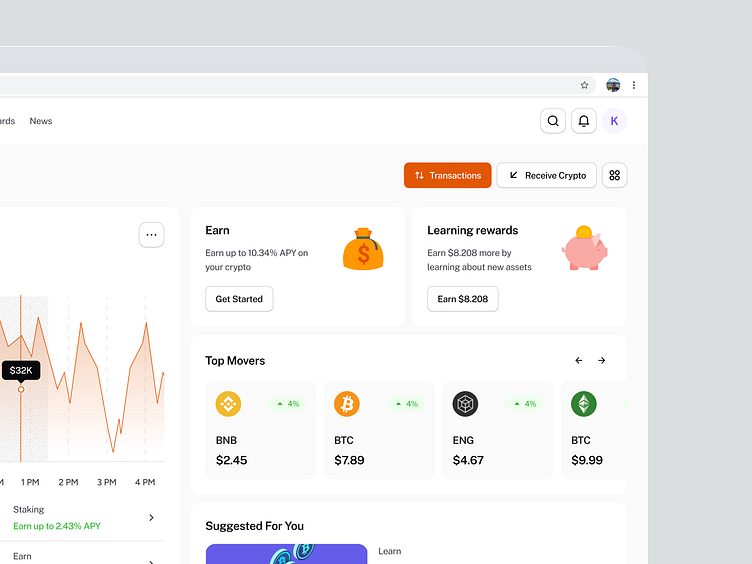Click the Suggested For You heading
This screenshot has height=564, width=752.
[x=255, y=526]
